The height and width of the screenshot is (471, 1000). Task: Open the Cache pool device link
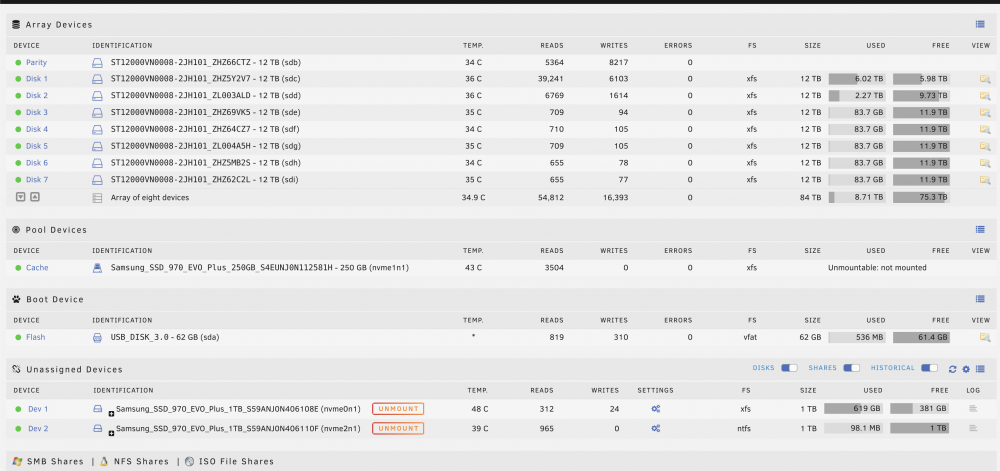click(x=37, y=268)
